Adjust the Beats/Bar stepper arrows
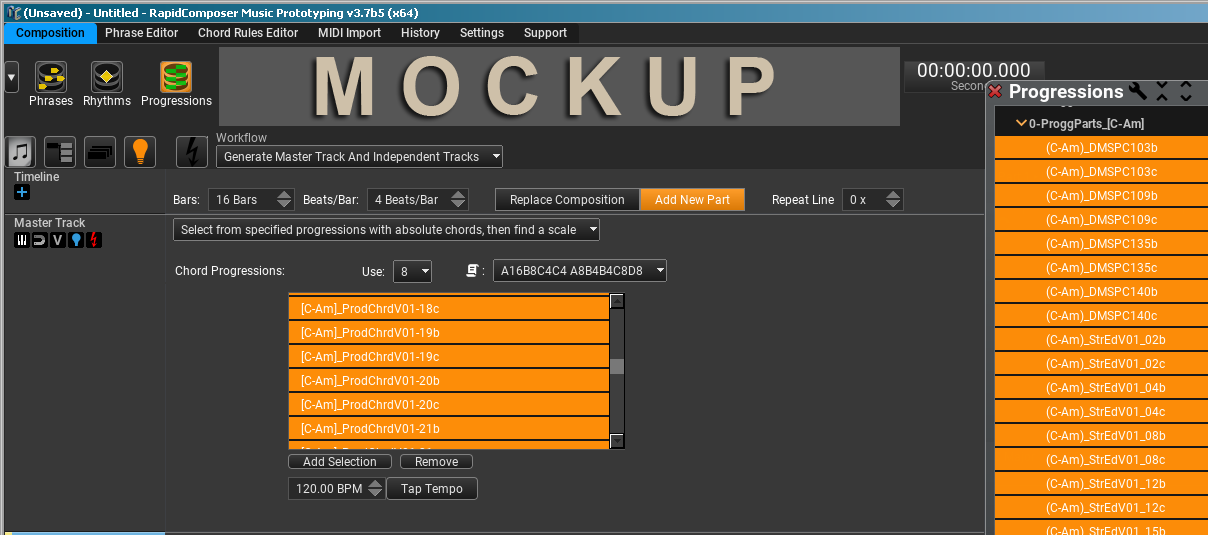The height and width of the screenshot is (535, 1208). pyautogui.click(x=459, y=200)
